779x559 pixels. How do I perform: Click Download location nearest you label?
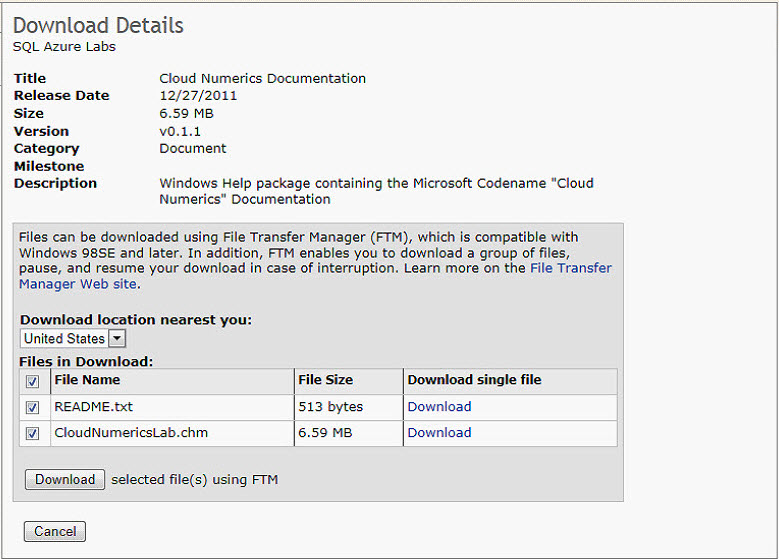click(136, 319)
